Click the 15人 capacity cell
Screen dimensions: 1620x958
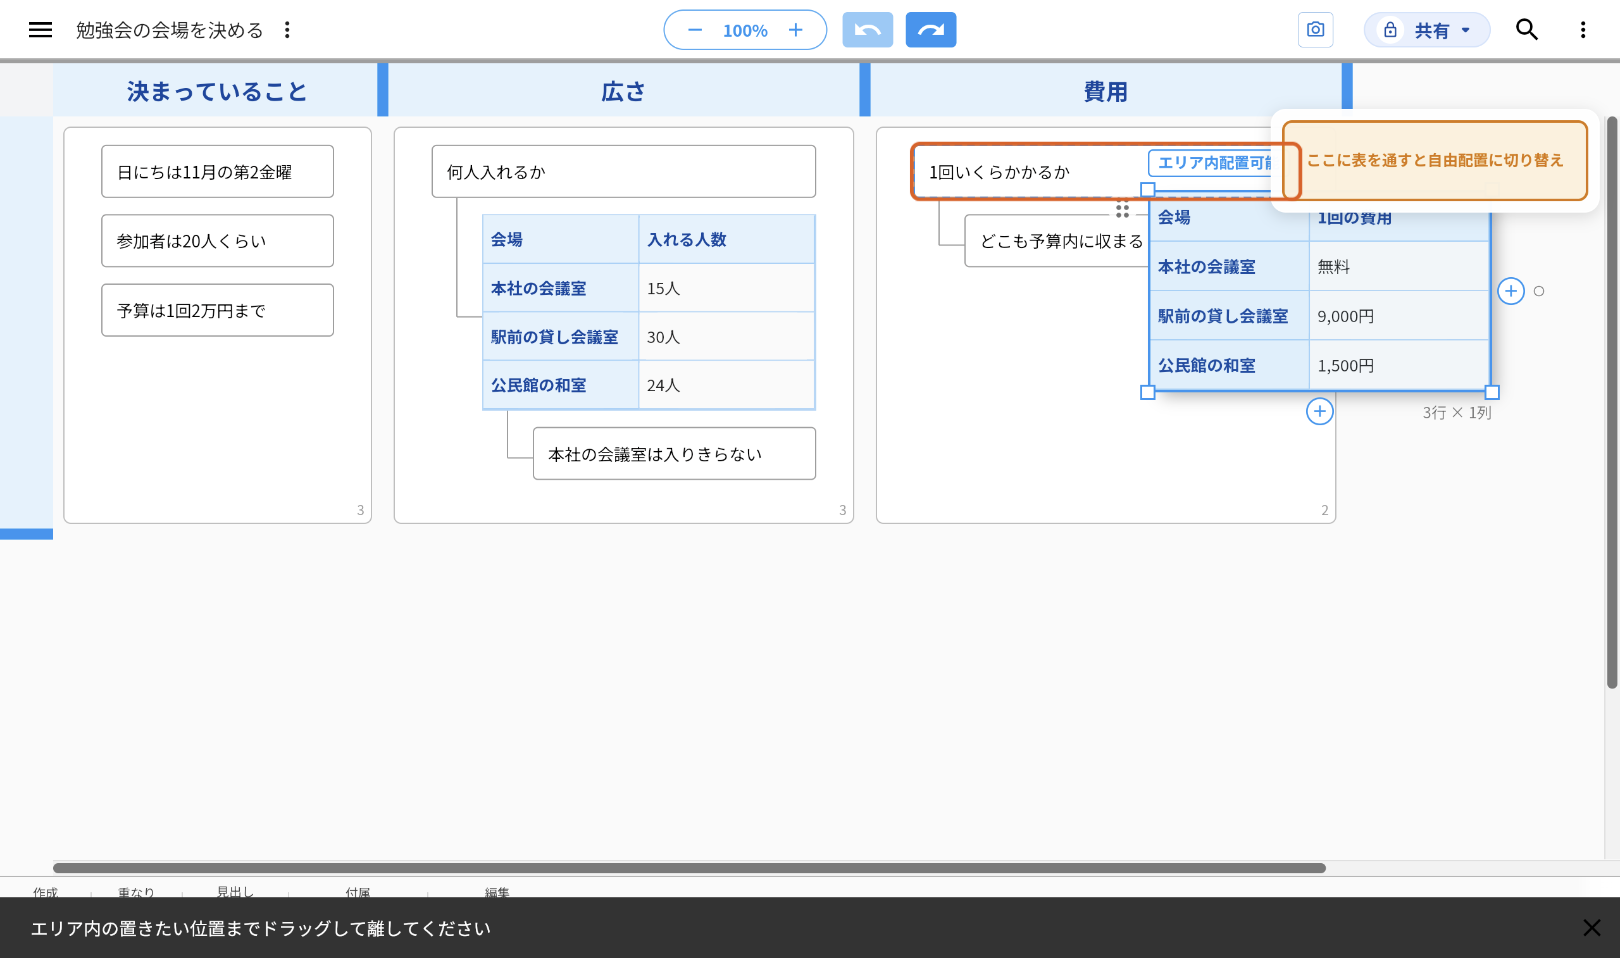coord(726,288)
